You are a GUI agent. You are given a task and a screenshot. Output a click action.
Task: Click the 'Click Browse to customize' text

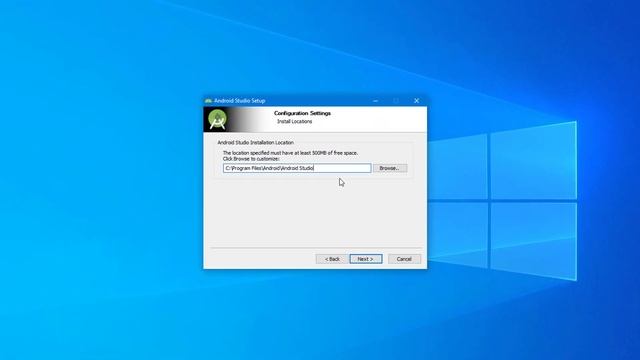pos(251,158)
